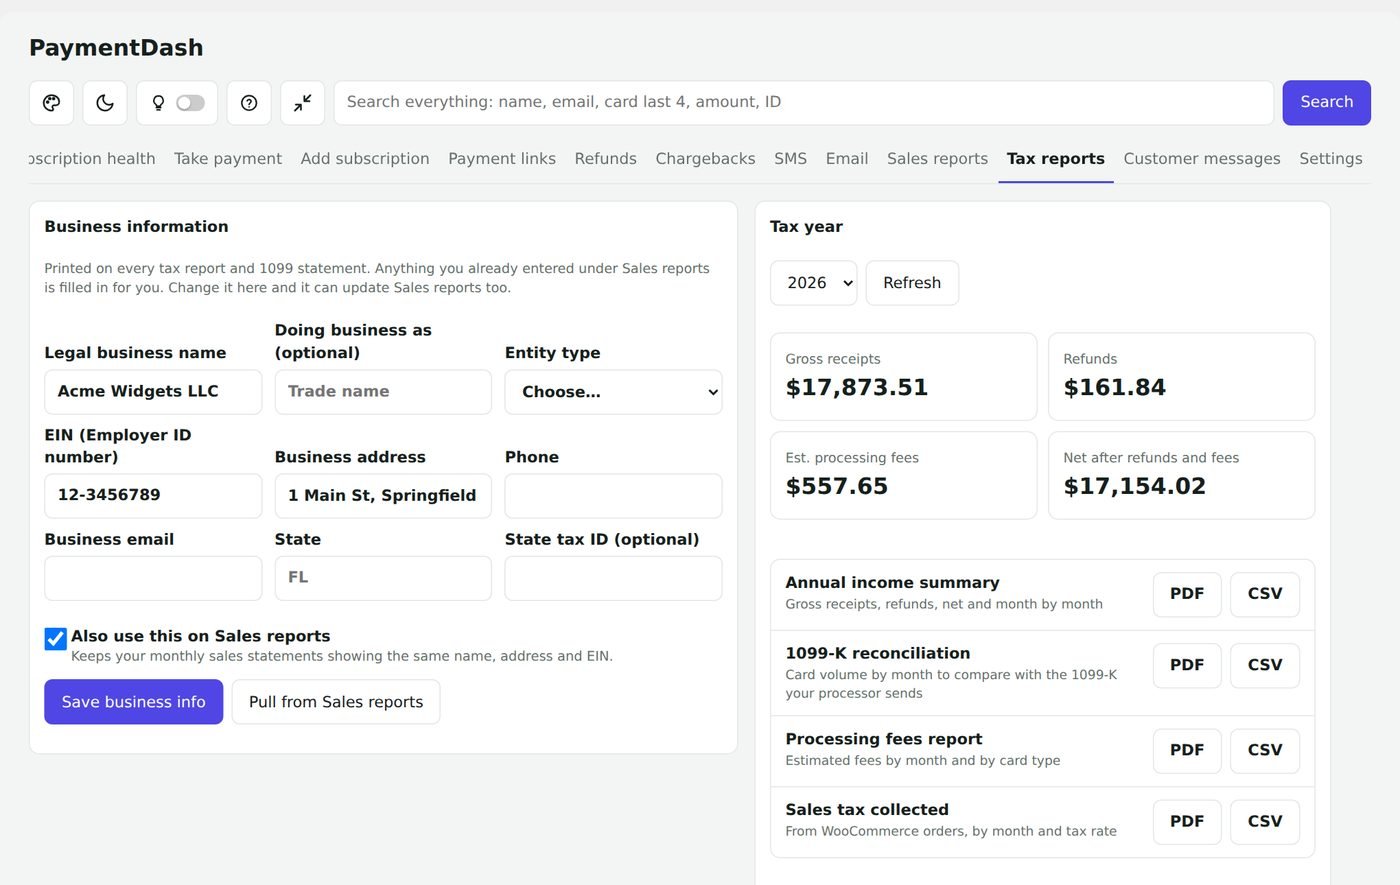The image size is (1400, 885).
Task: Go to the Refunds tab
Action: (605, 159)
